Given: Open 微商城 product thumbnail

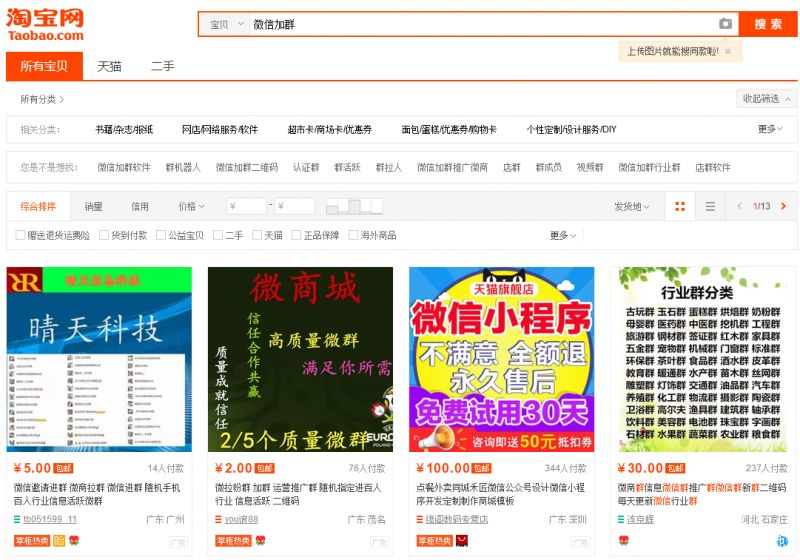Looking at the screenshot, I should (301, 359).
